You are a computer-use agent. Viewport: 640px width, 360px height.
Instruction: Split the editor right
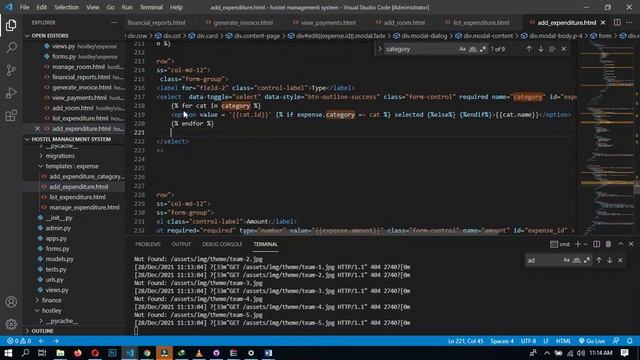617,22
